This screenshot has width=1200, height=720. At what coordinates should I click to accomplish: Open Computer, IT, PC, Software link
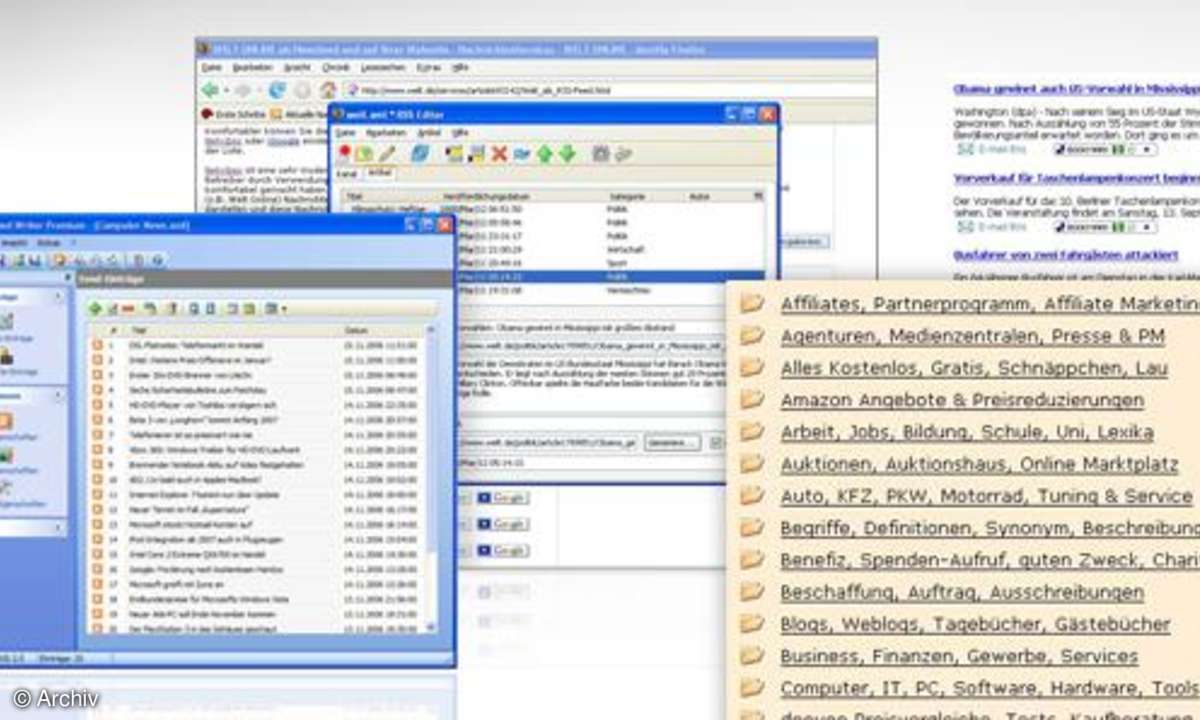990,688
